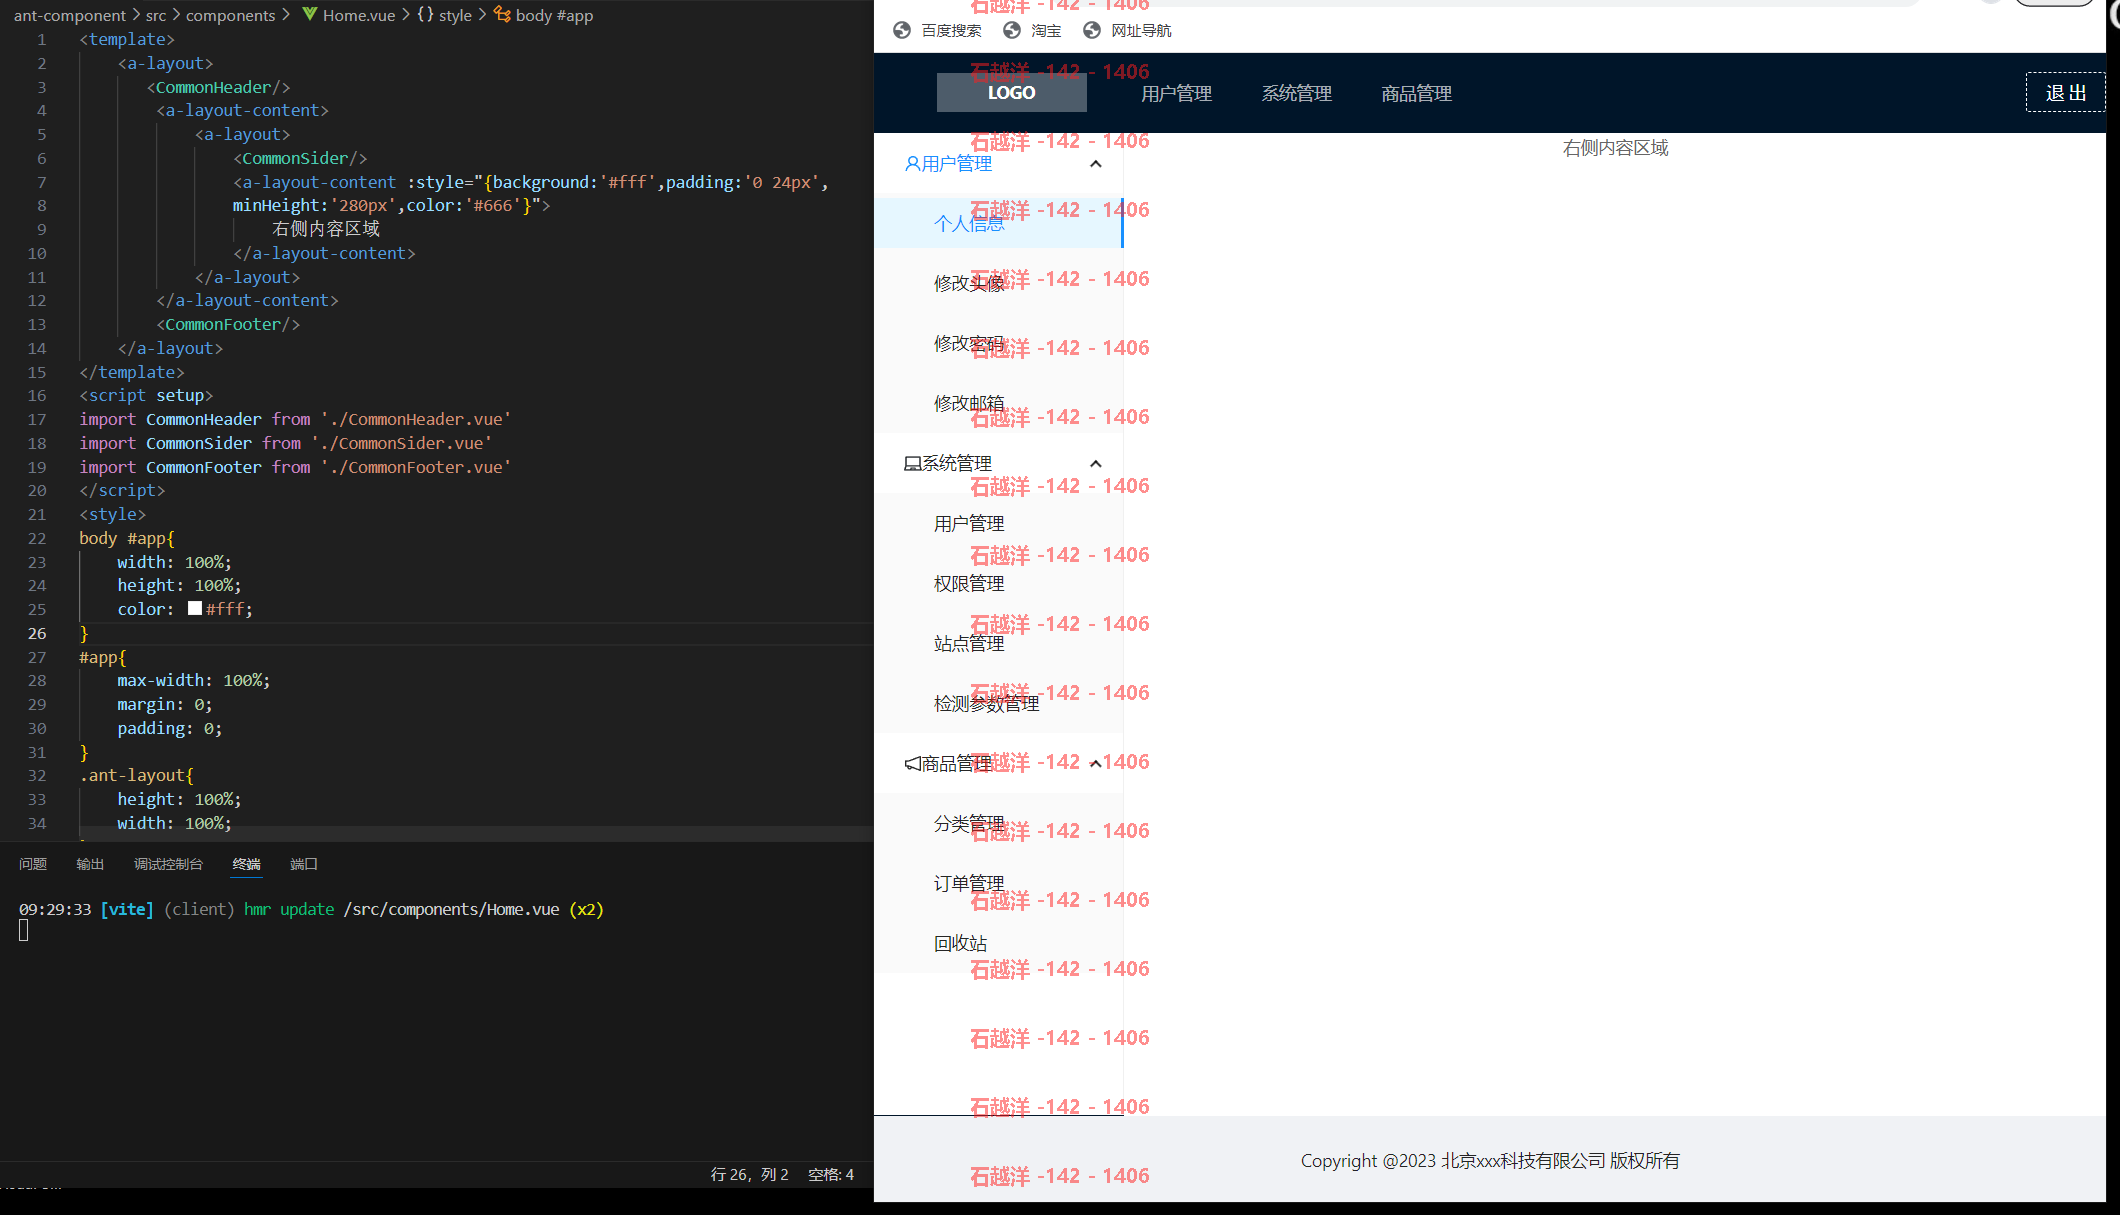Click the globe icon beside 百度搜索 bookmark

click(902, 30)
